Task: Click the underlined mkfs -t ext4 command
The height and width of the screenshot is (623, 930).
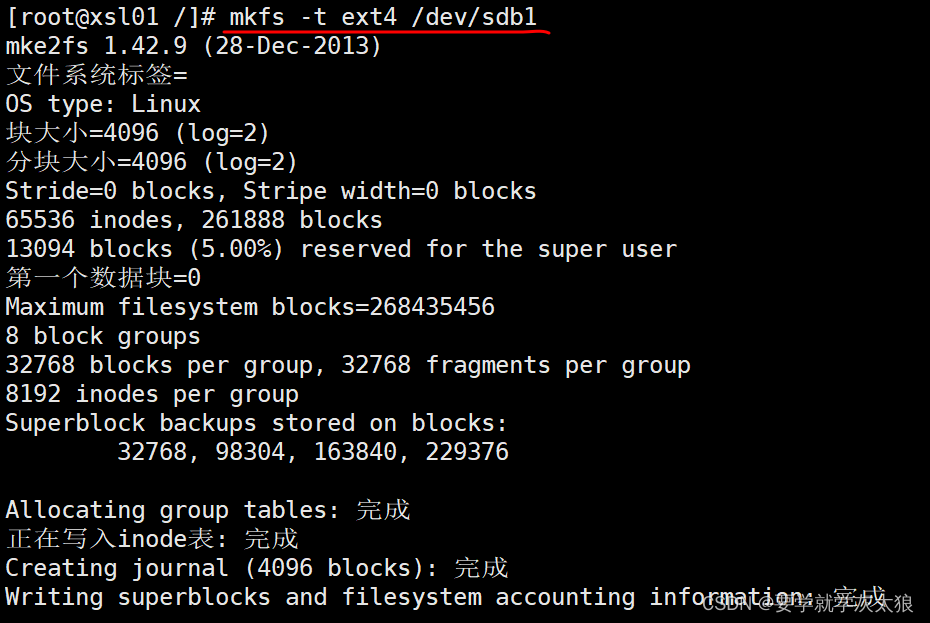Action: 383,17
